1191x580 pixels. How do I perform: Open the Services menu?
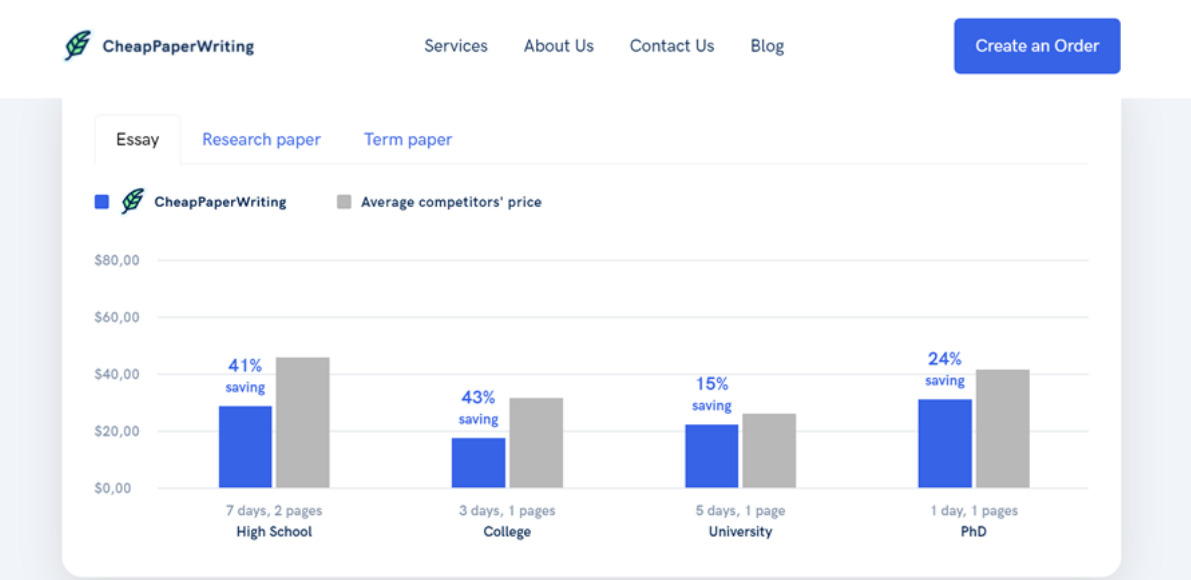pos(456,46)
